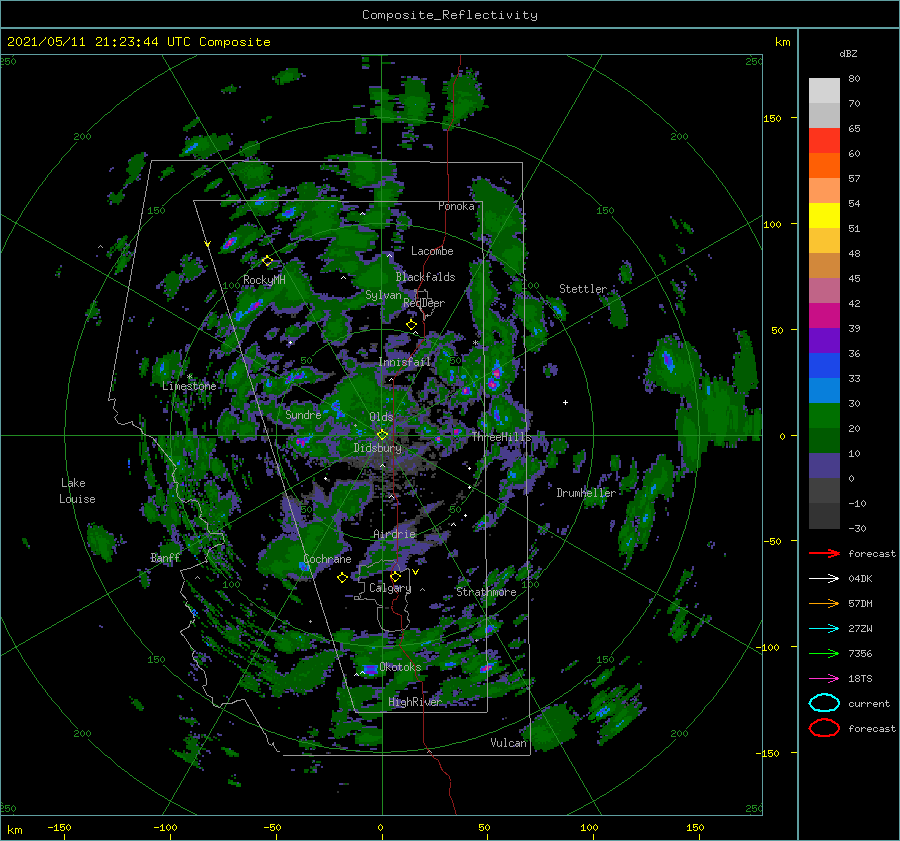Click the Lacombe city label

point(432,251)
